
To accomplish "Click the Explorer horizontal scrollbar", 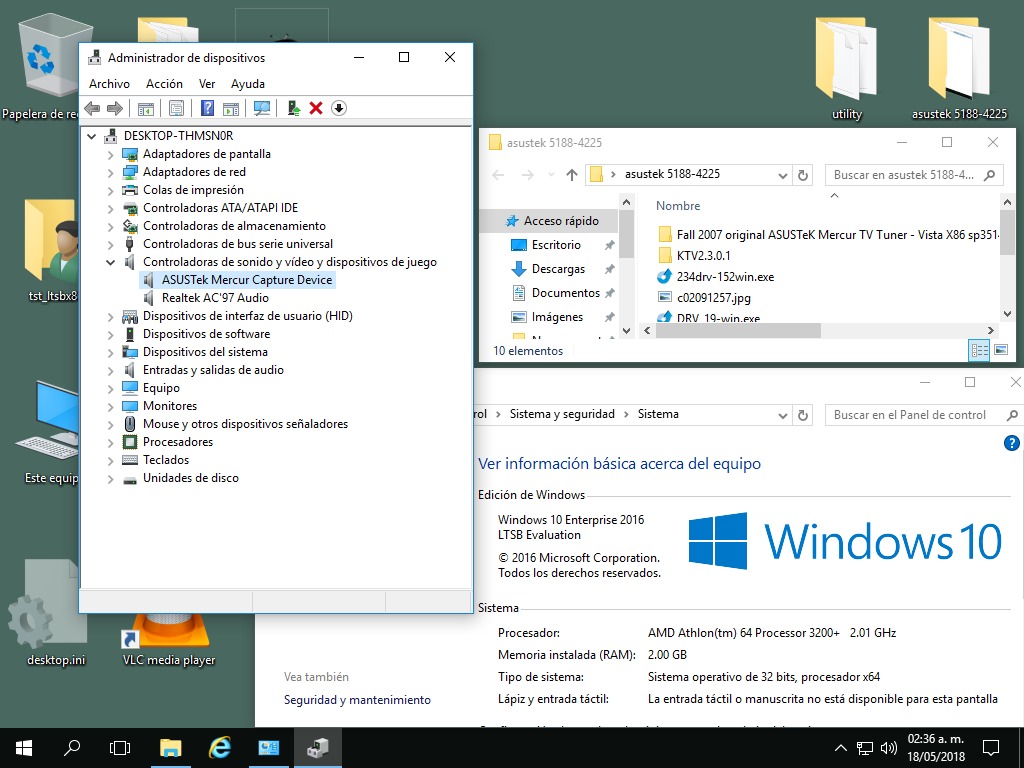I will click(737, 330).
